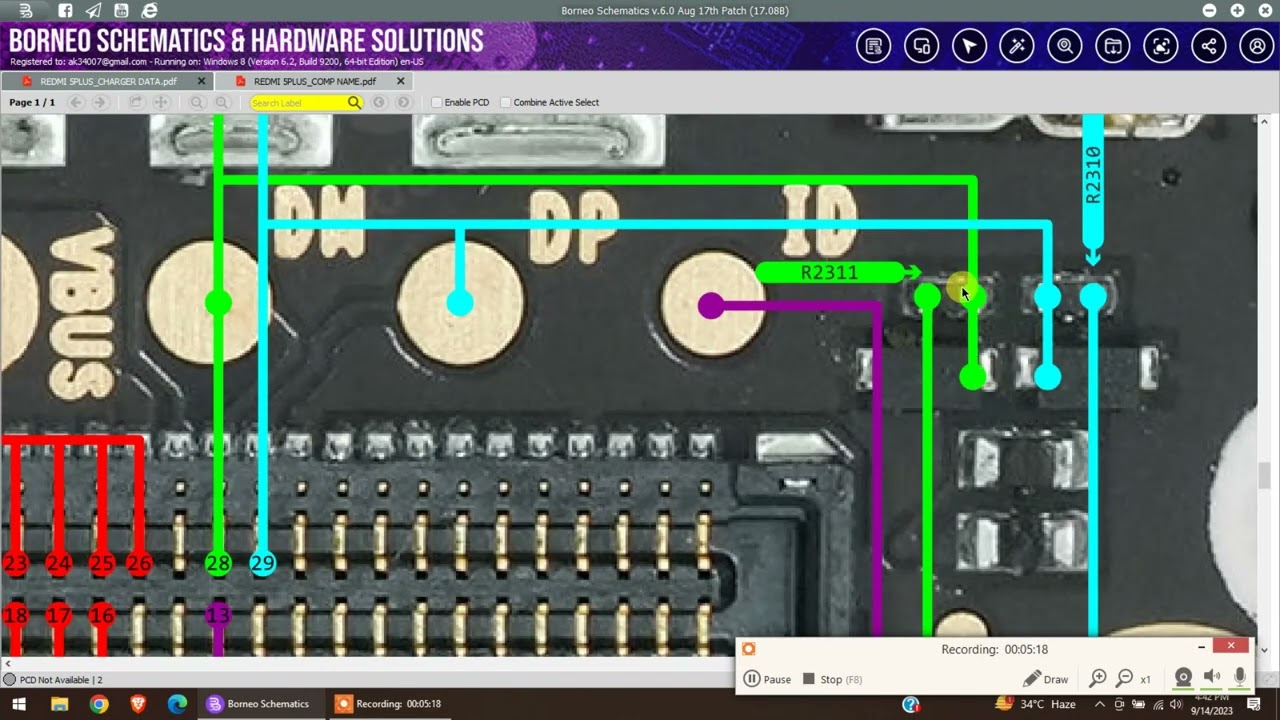The image size is (1280, 720).
Task: Activate the magic wand tool
Action: tap(1017, 46)
